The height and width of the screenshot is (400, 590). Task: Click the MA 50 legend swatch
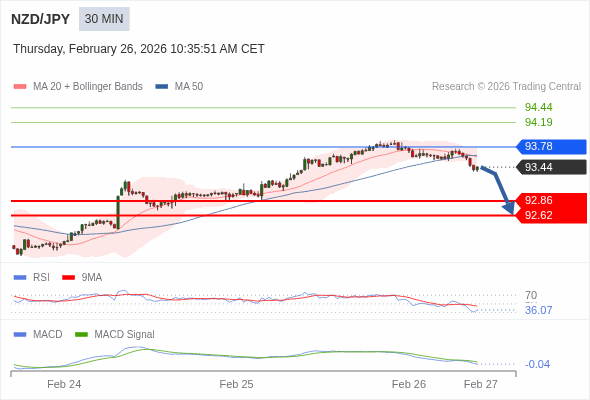[x=162, y=87]
